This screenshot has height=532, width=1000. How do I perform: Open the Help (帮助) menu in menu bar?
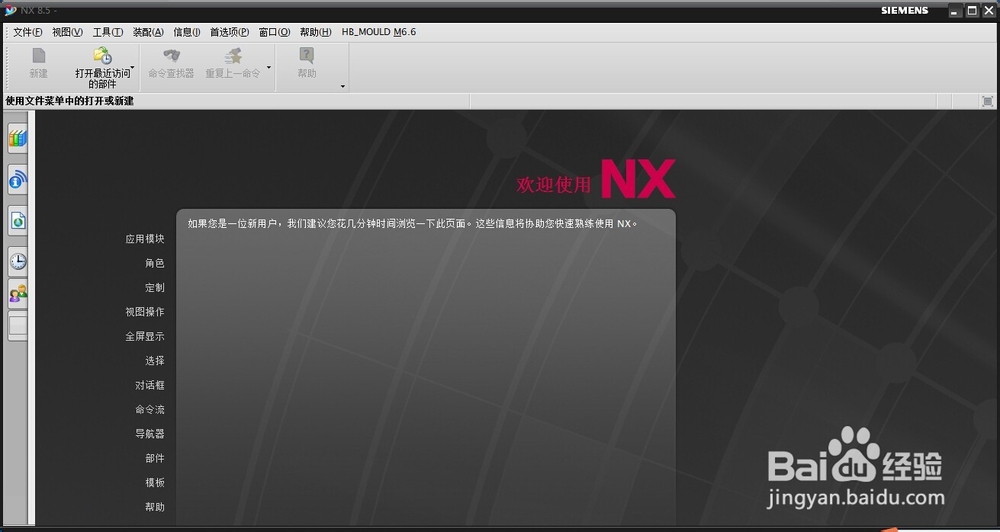coord(315,32)
